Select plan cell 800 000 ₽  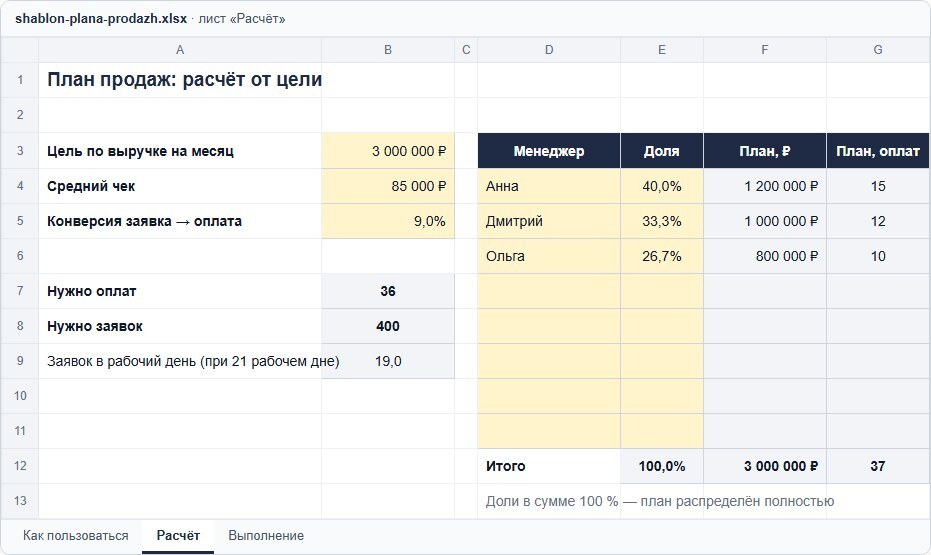[765, 256]
